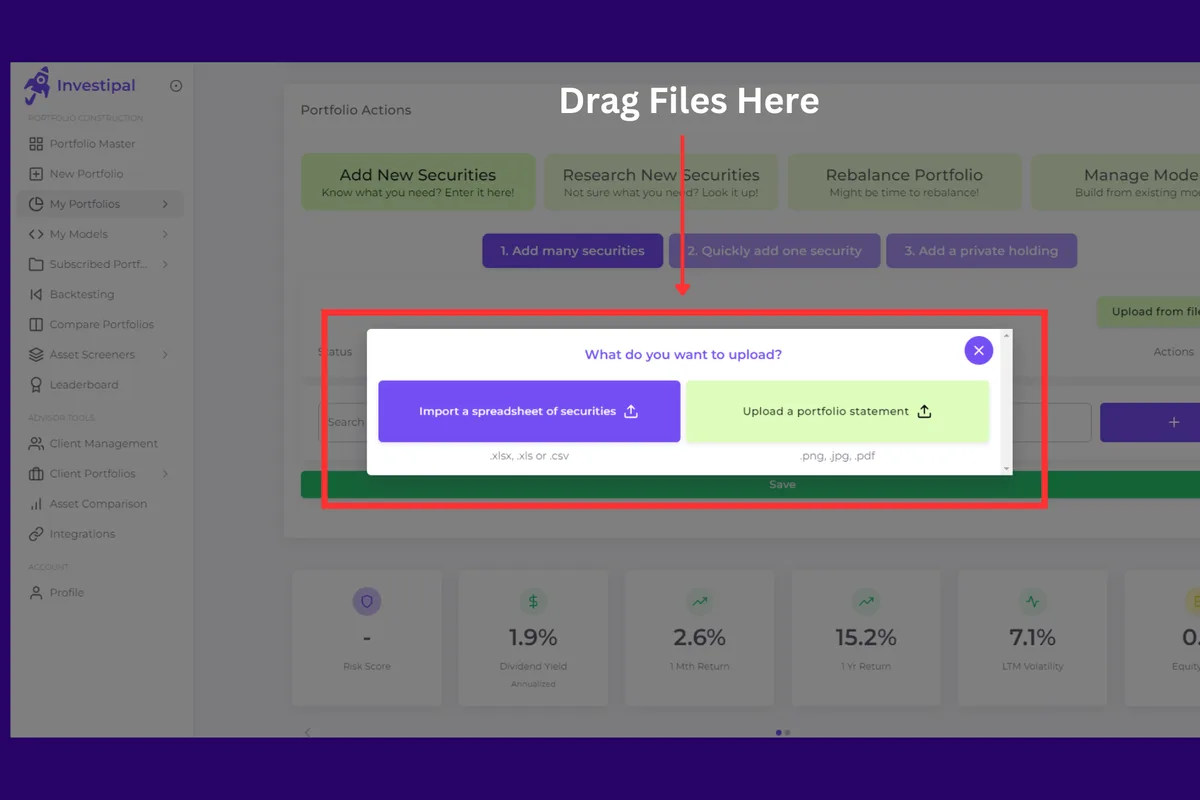Select the Client Management people icon
The image size is (1200, 800).
(x=34, y=443)
